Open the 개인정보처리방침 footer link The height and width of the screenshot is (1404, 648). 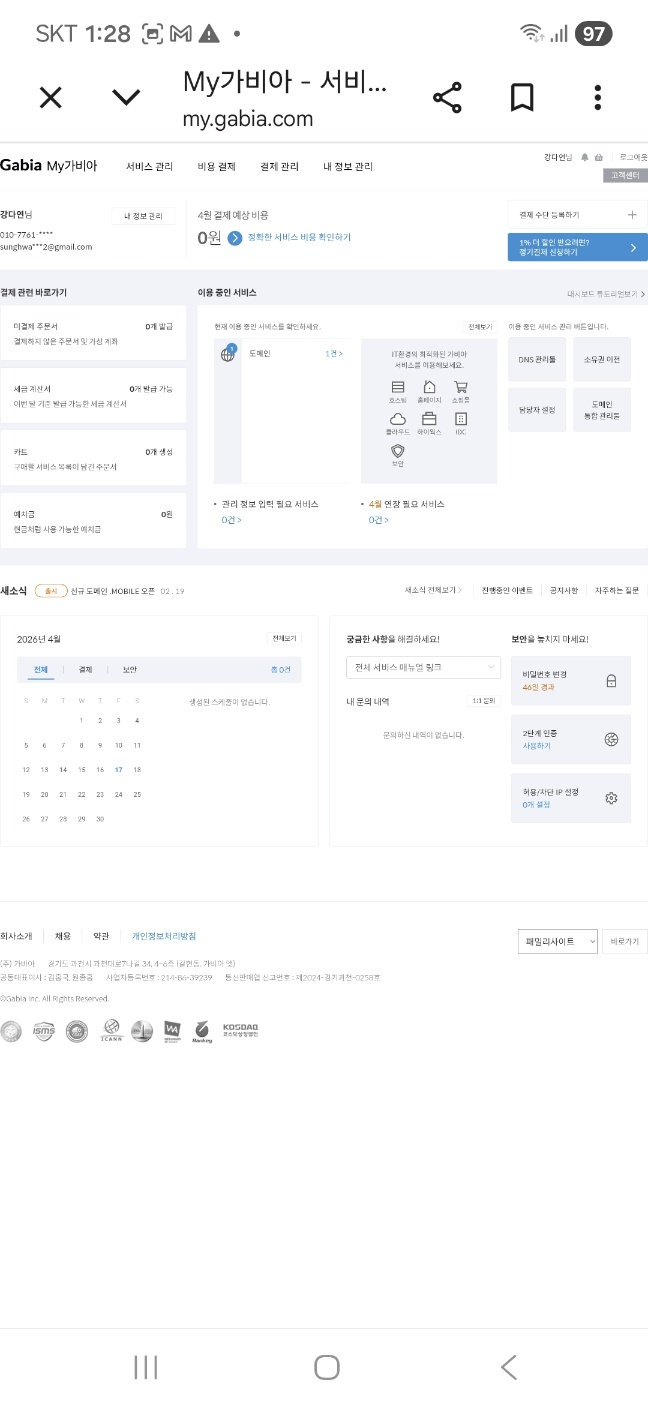(x=164, y=936)
